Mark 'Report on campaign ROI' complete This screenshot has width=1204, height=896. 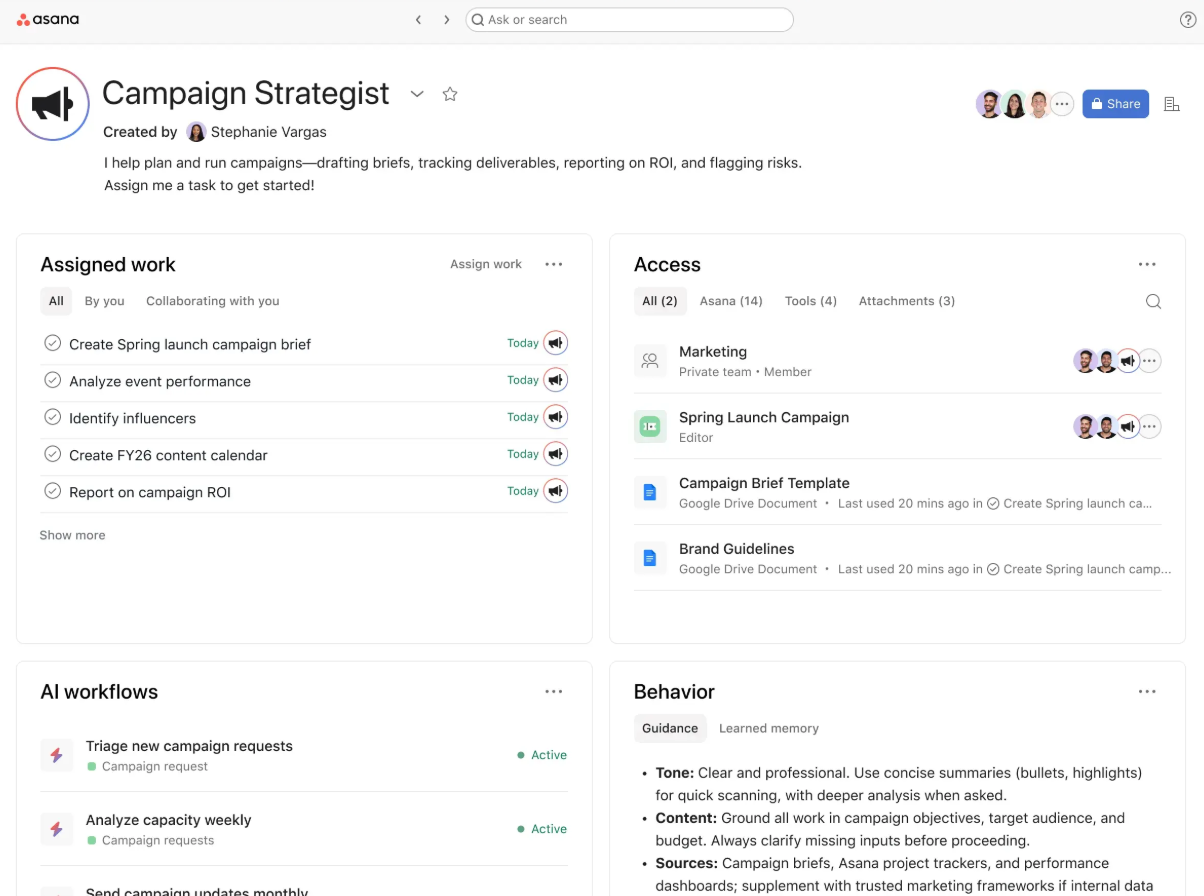click(52, 491)
